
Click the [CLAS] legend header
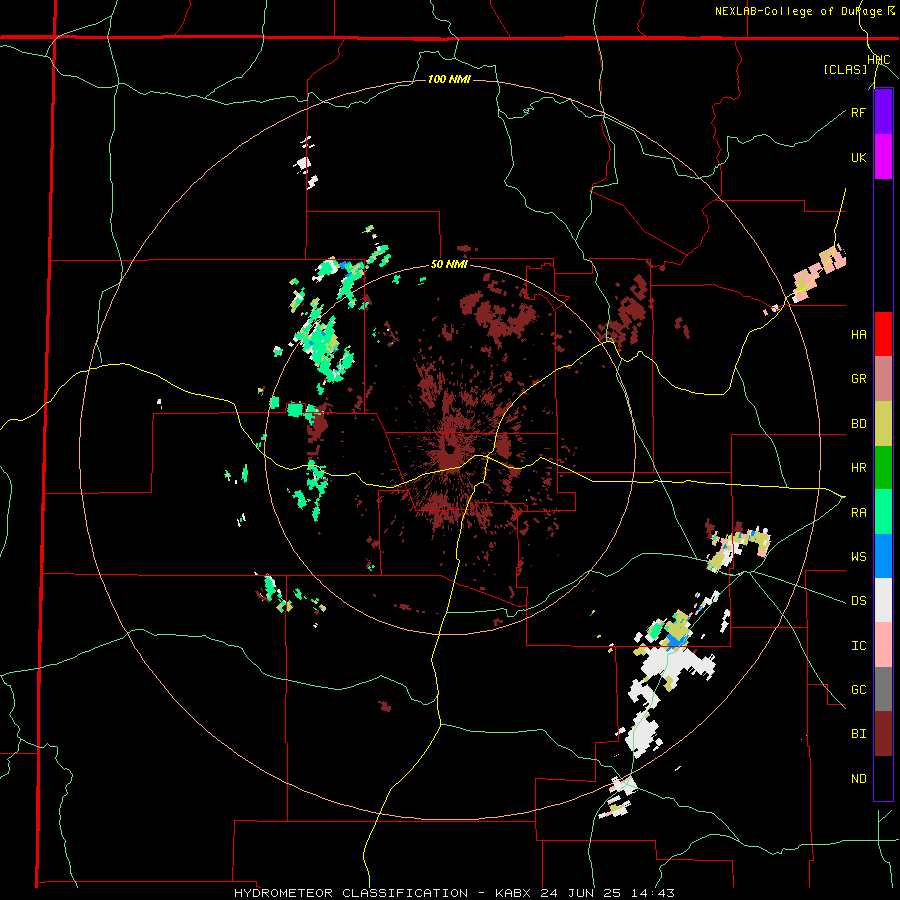pyautogui.click(x=845, y=69)
